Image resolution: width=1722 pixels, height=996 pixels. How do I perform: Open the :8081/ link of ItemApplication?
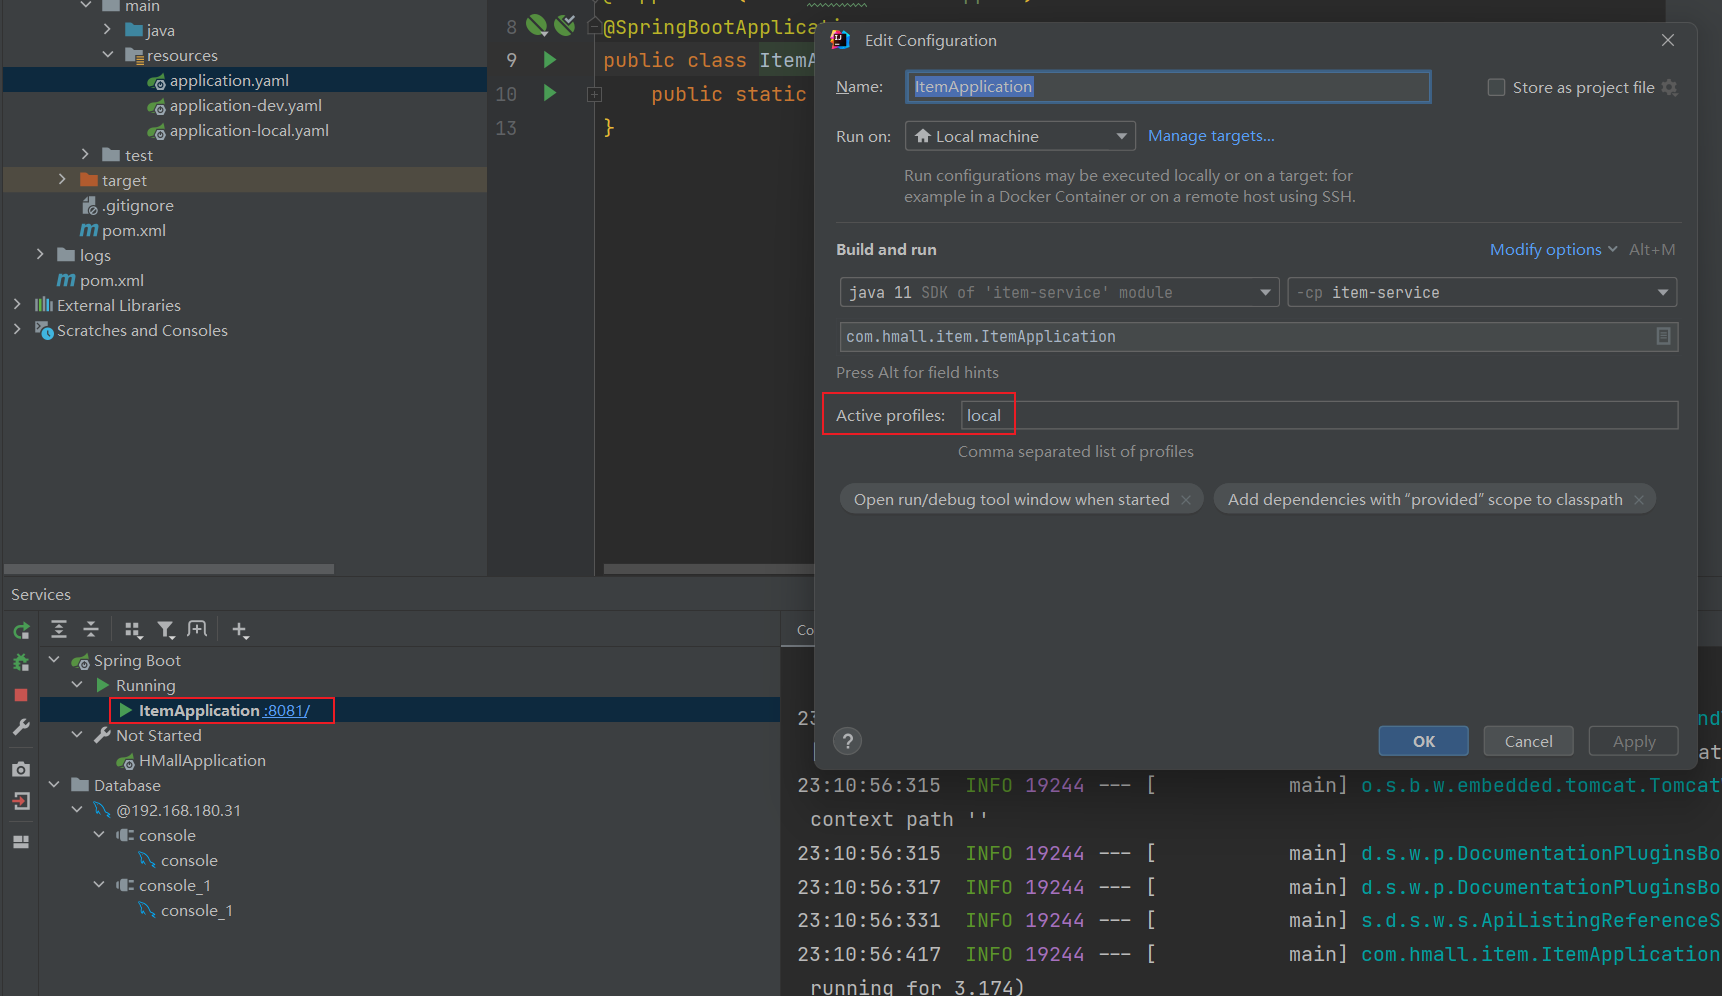(287, 710)
